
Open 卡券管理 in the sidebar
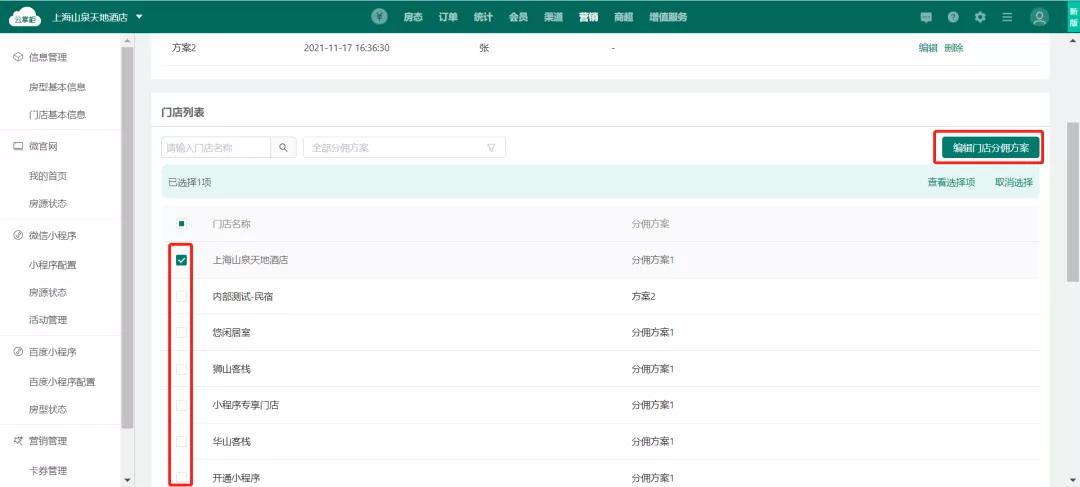(x=48, y=471)
